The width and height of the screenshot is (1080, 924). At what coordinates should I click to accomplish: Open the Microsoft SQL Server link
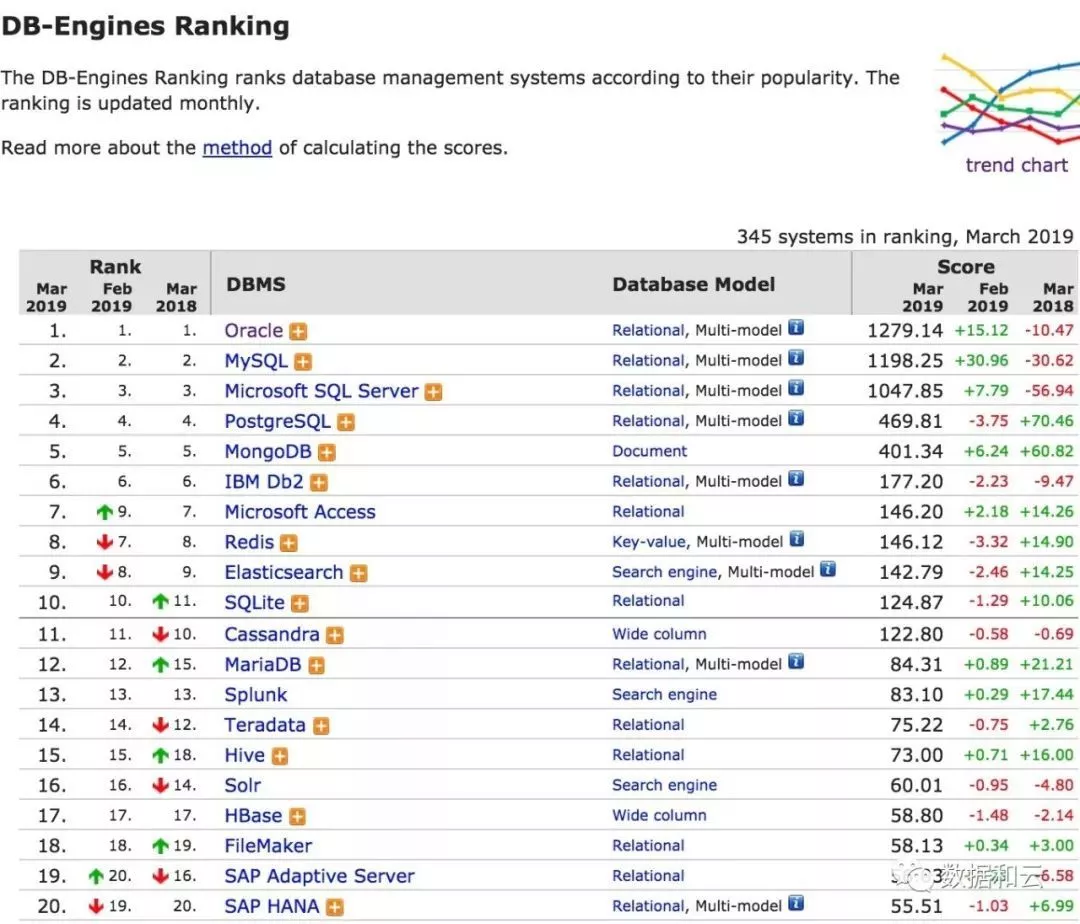(x=321, y=391)
